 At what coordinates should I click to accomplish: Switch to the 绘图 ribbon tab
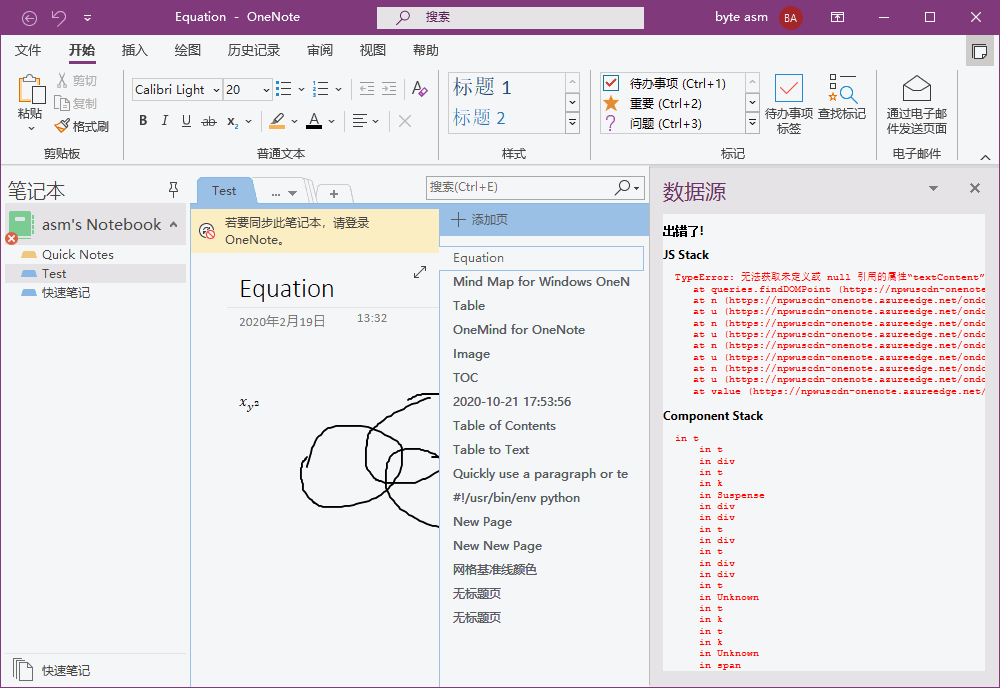tap(188, 50)
